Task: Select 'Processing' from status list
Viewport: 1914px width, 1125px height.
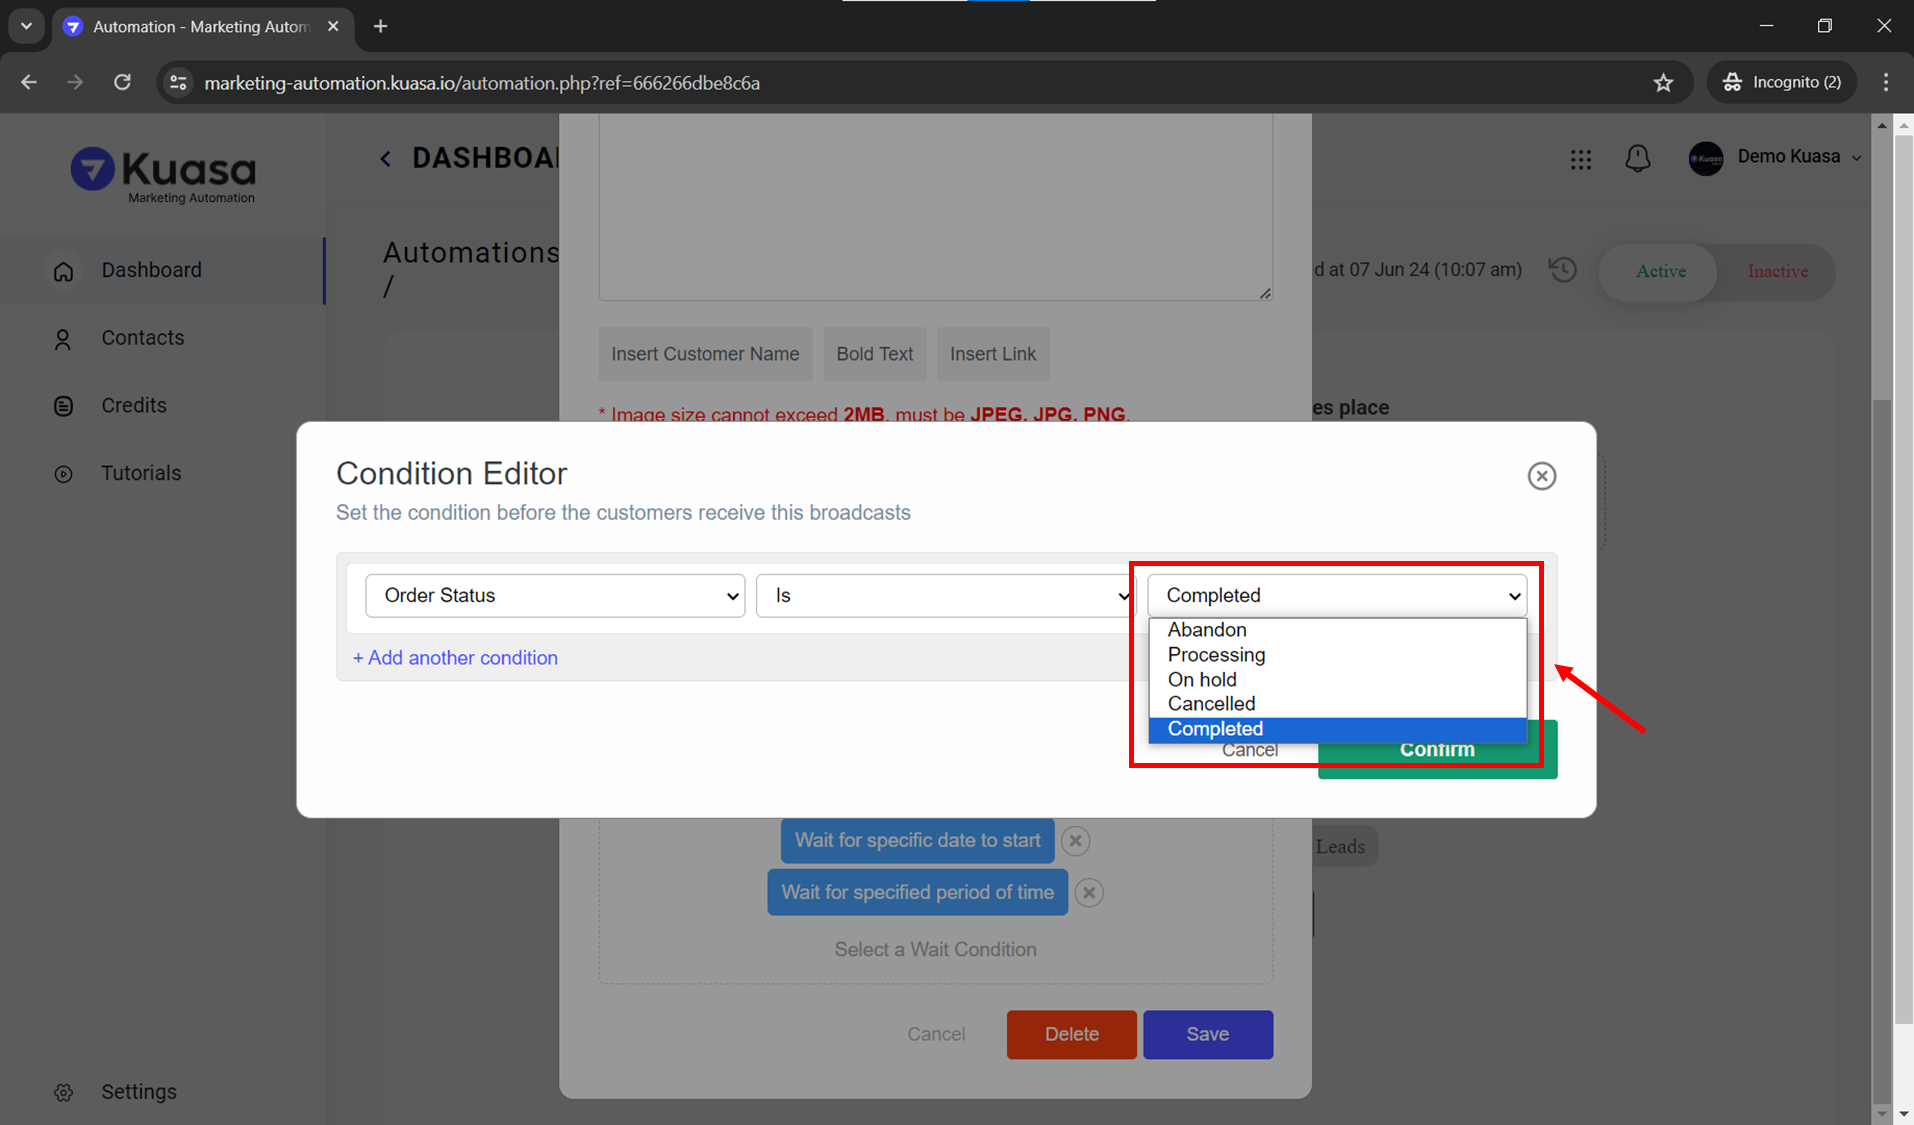Action: tap(1216, 655)
